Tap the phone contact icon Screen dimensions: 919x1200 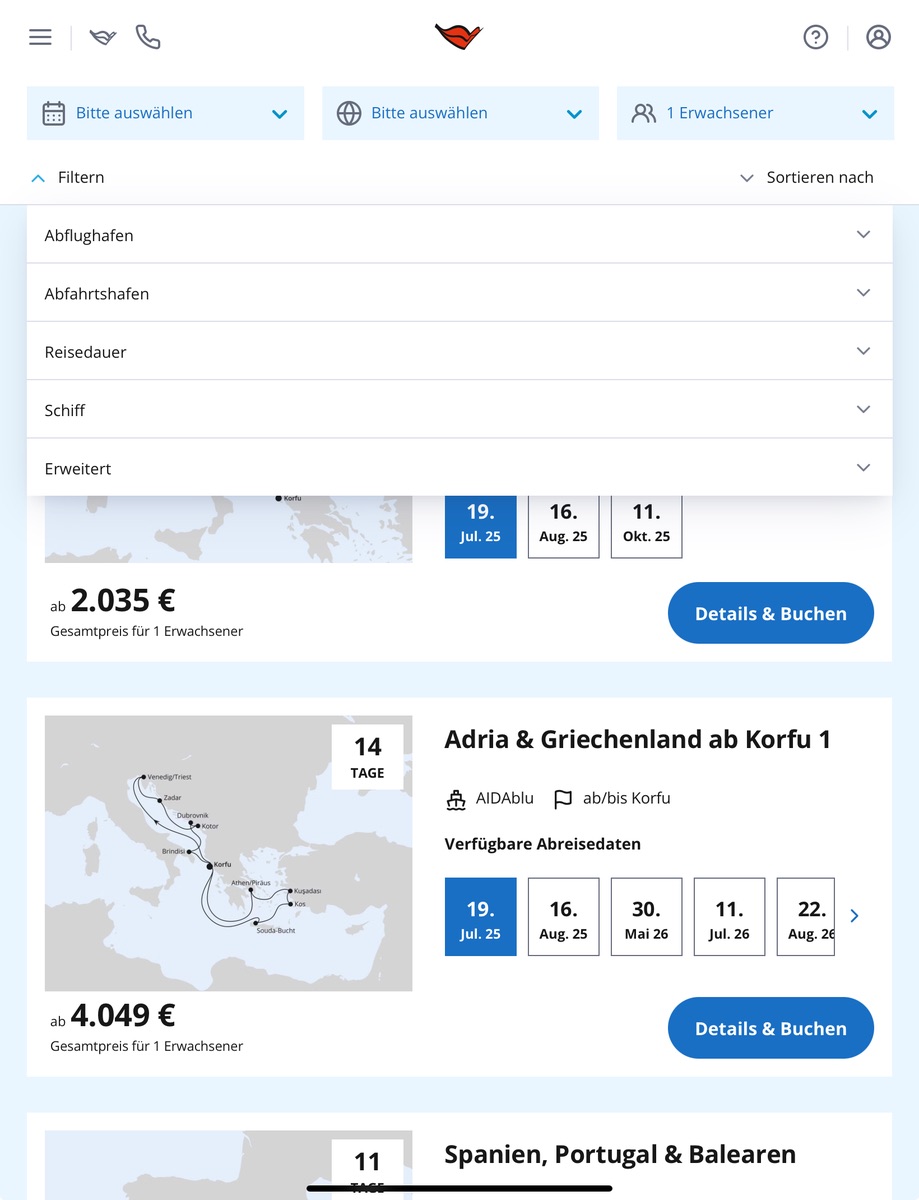[x=148, y=38]
